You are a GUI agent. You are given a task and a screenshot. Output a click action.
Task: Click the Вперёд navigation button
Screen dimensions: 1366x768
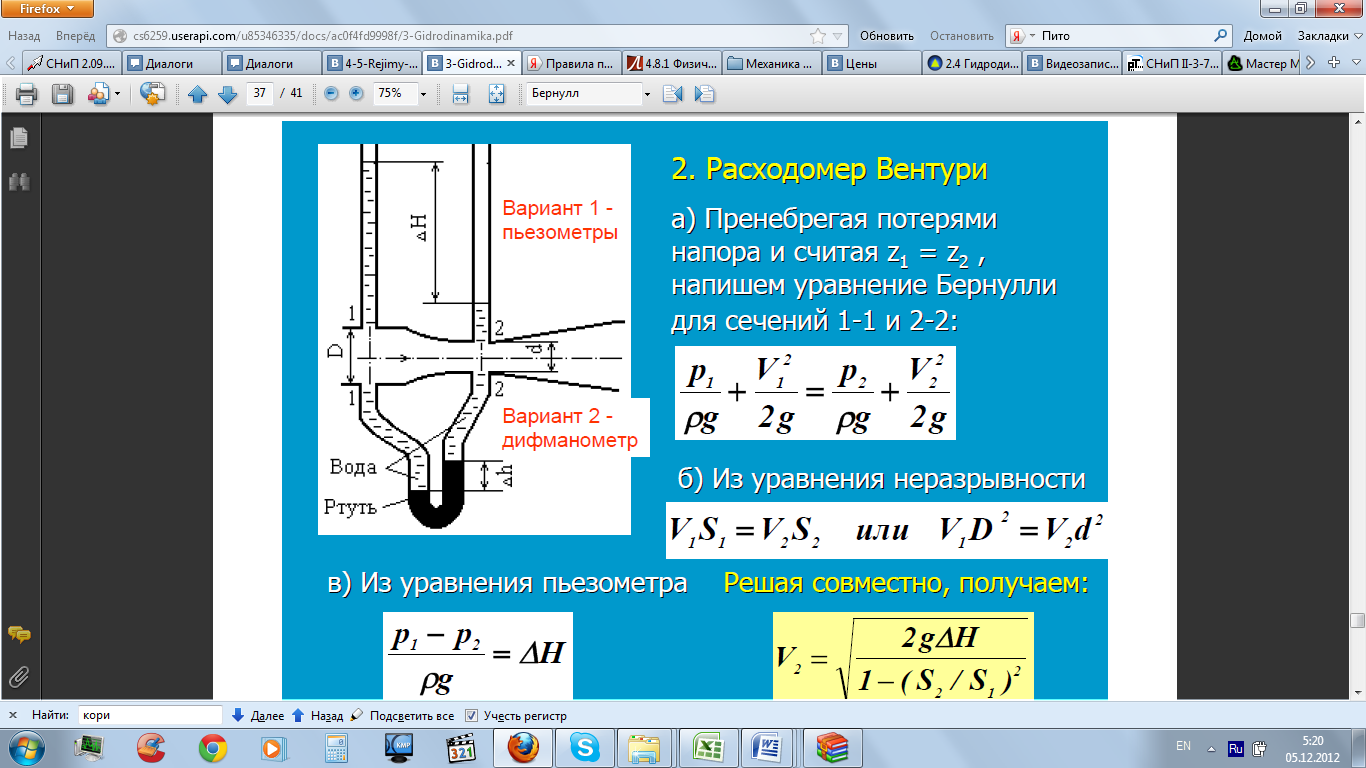coord(76,35)
